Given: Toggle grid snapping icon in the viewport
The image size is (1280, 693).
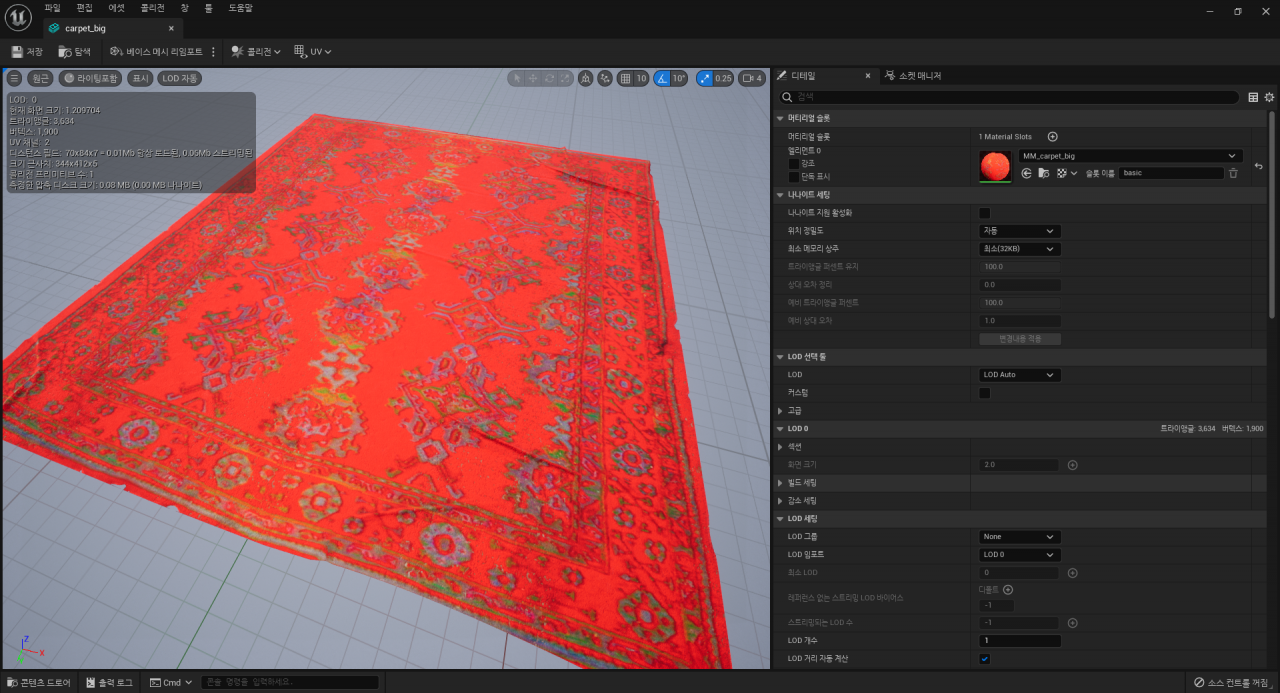Looking at the screenshot, I should (625, 78).
